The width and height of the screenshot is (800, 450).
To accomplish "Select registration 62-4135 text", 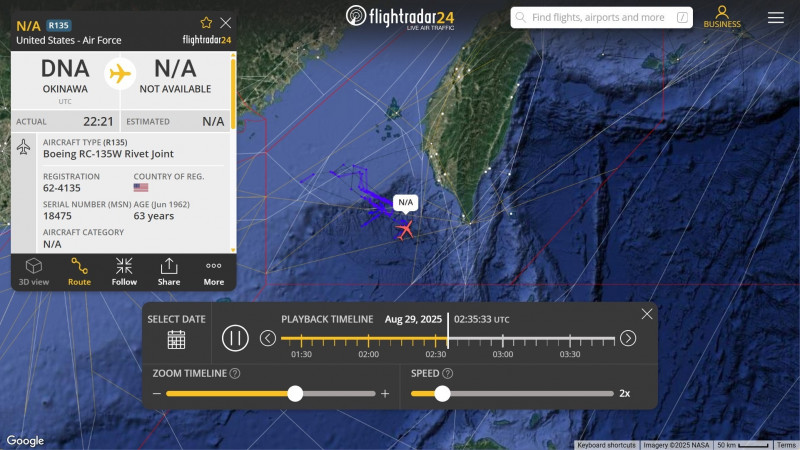I will [62, 188].
